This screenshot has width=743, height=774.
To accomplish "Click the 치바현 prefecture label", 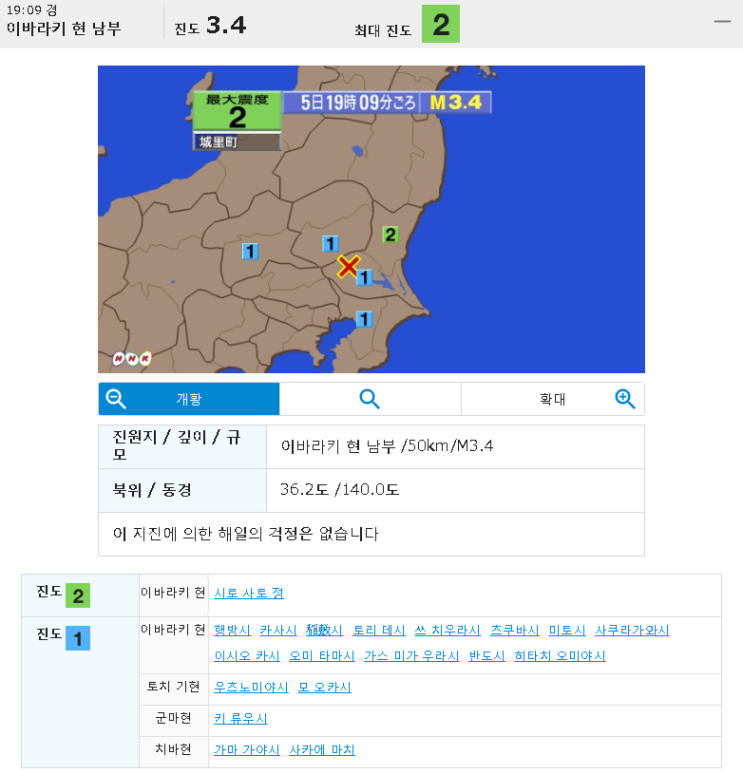I will (x=173, y=749).
